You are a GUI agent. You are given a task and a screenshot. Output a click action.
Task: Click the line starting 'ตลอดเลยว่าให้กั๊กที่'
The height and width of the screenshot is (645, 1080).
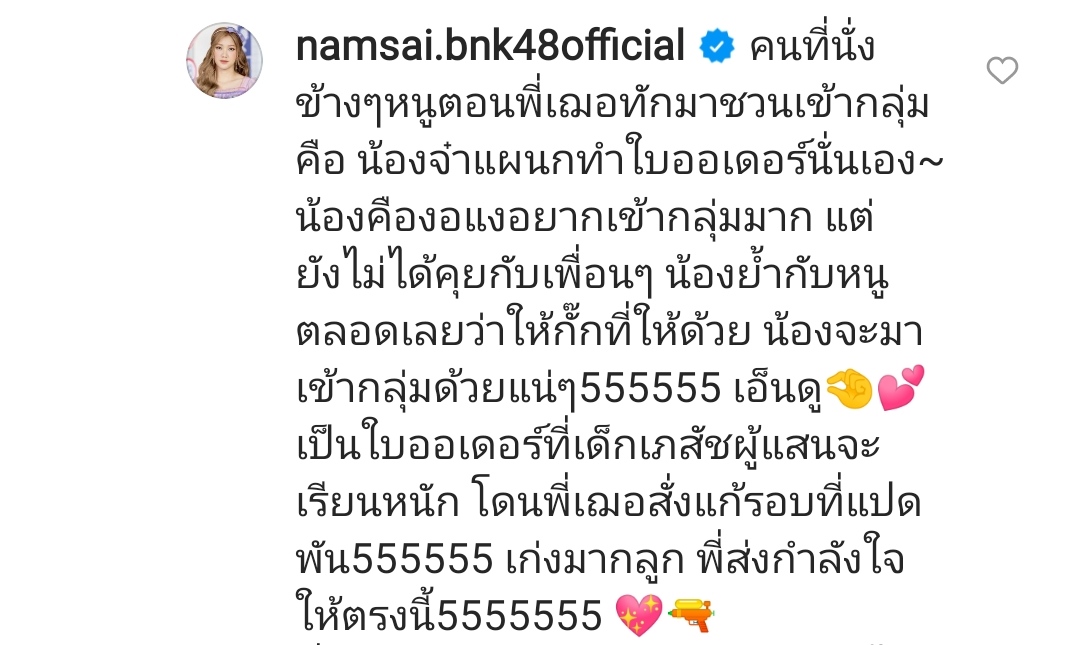pyautogui.click(x=610, y=332)
